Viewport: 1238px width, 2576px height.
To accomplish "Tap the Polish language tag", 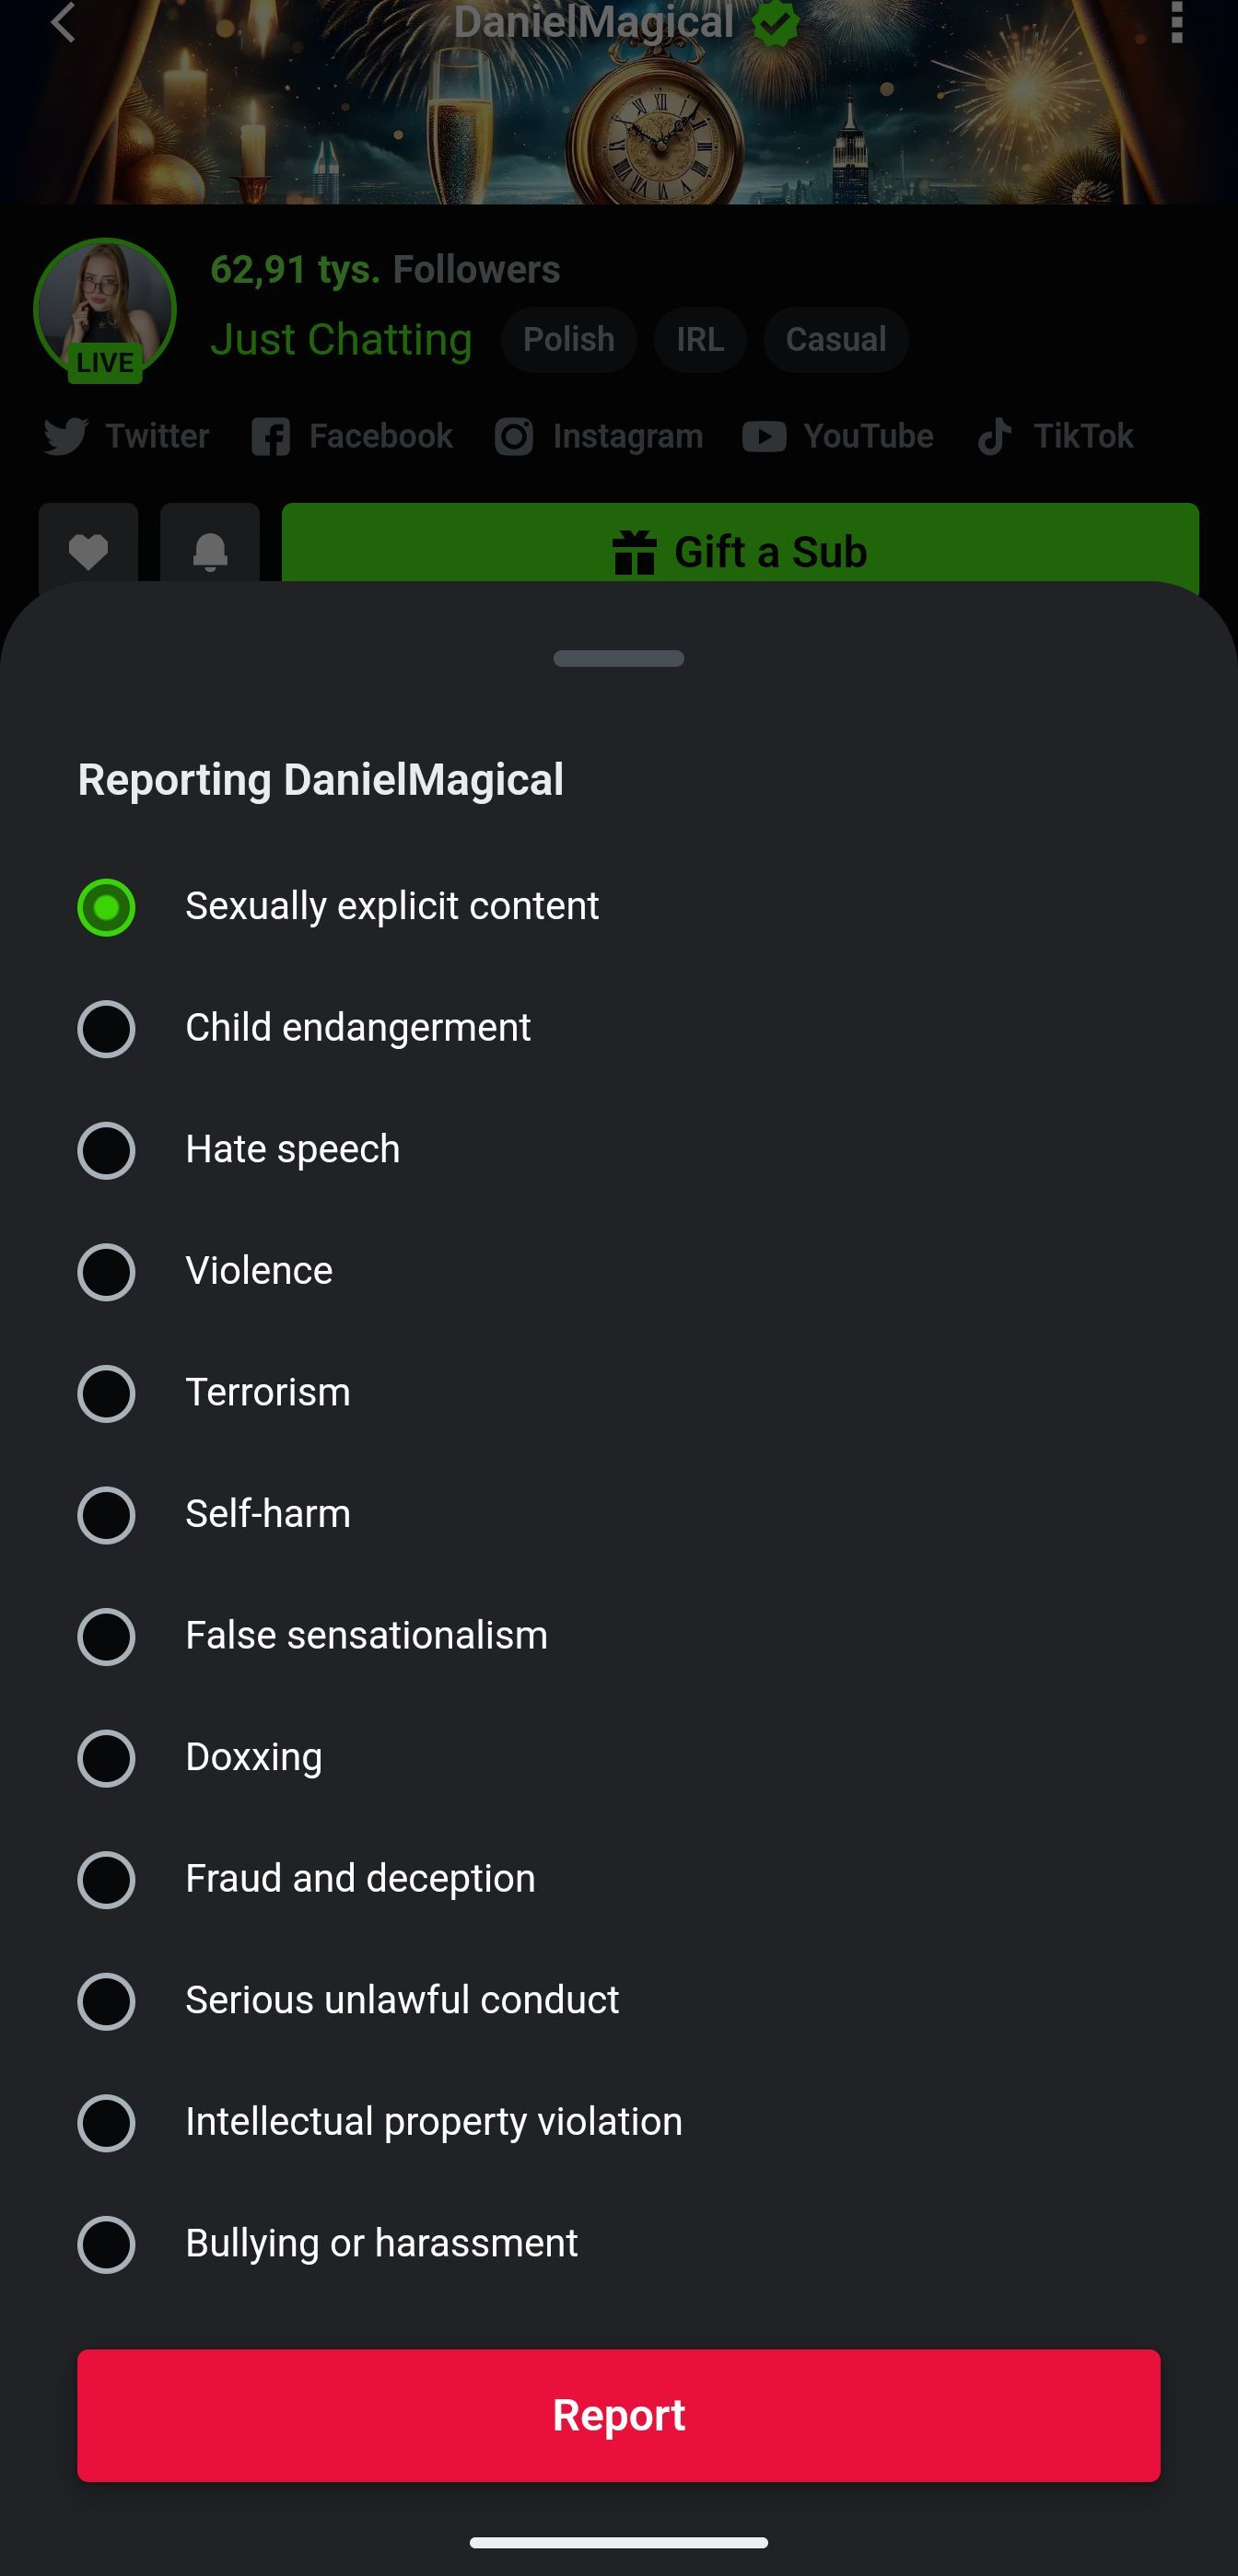I will coord(569,340).
